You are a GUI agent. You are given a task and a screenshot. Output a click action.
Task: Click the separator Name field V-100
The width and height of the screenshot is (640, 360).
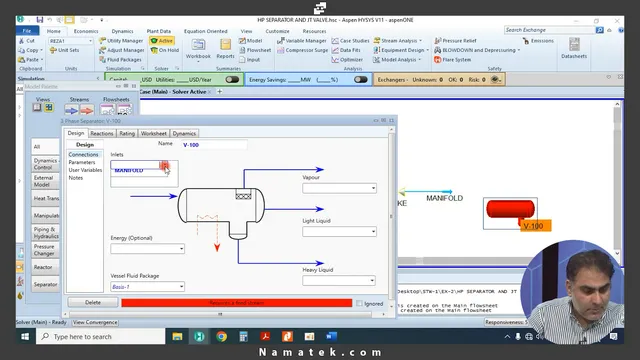click(x=214, y=145)
